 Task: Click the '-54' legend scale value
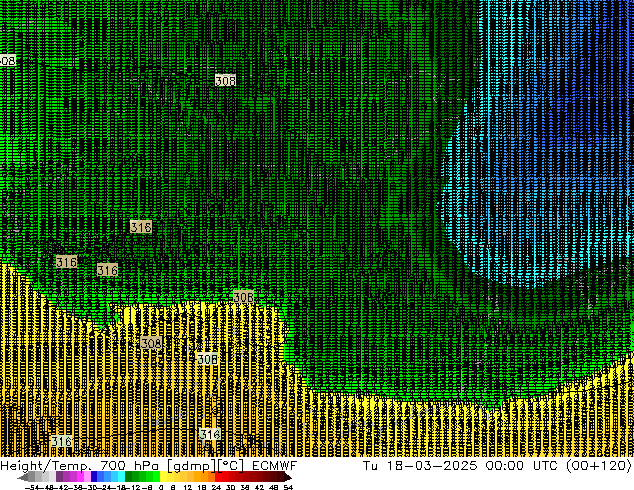tap(32, 487)
